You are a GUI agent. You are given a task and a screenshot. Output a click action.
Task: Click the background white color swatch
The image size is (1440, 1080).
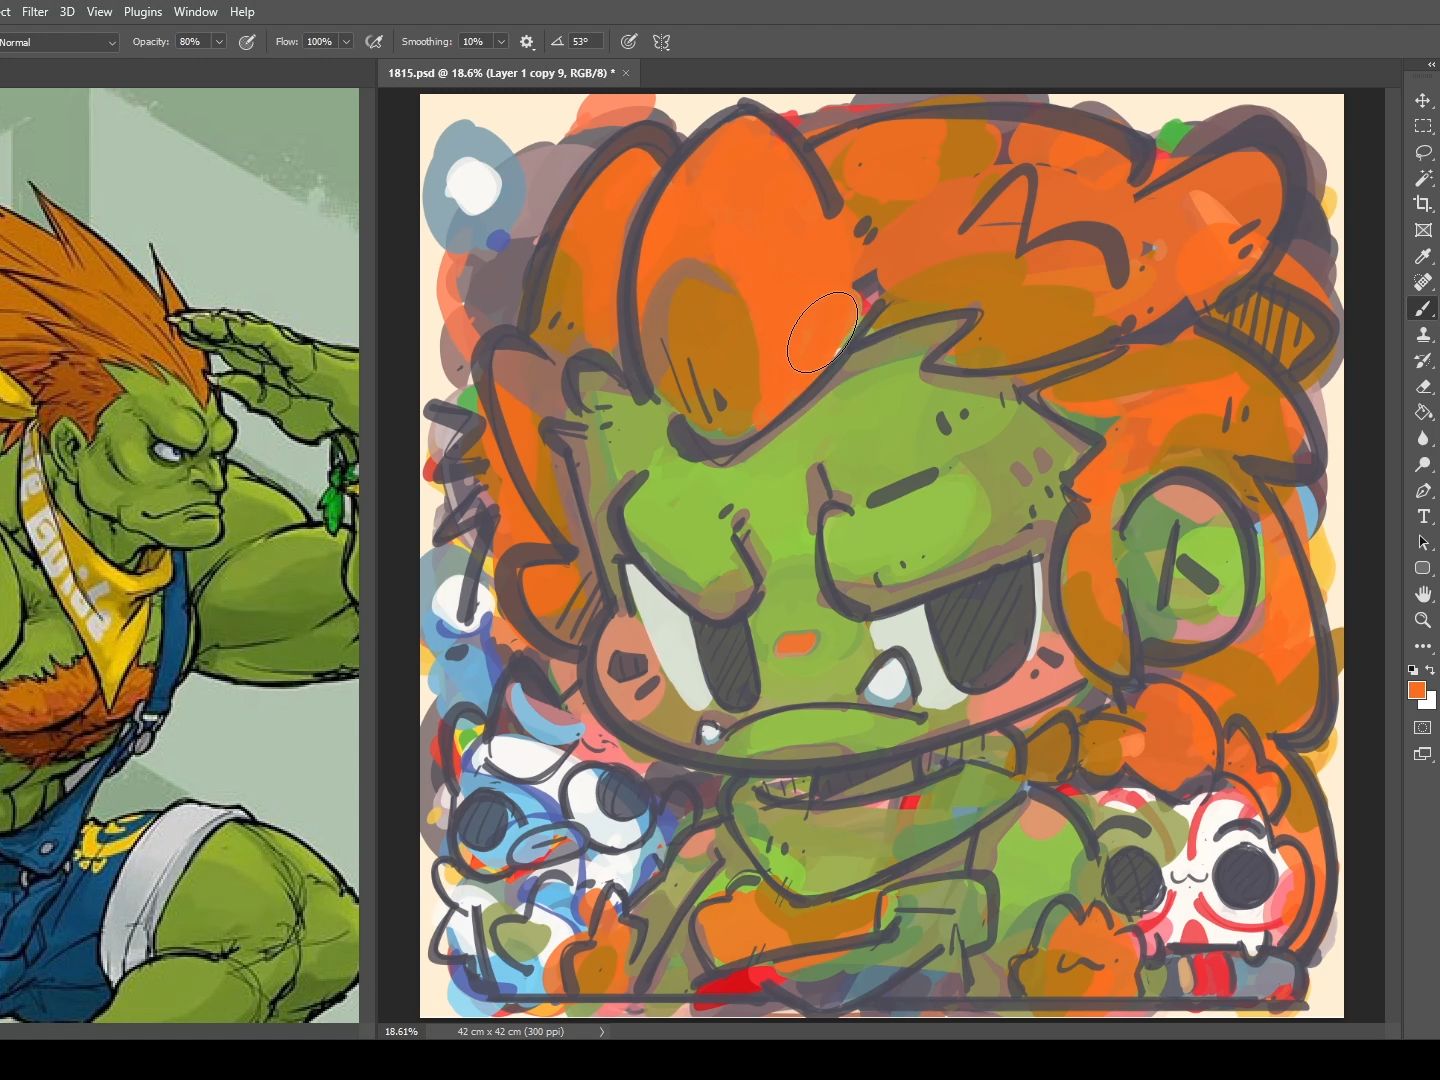point(1430,702)
